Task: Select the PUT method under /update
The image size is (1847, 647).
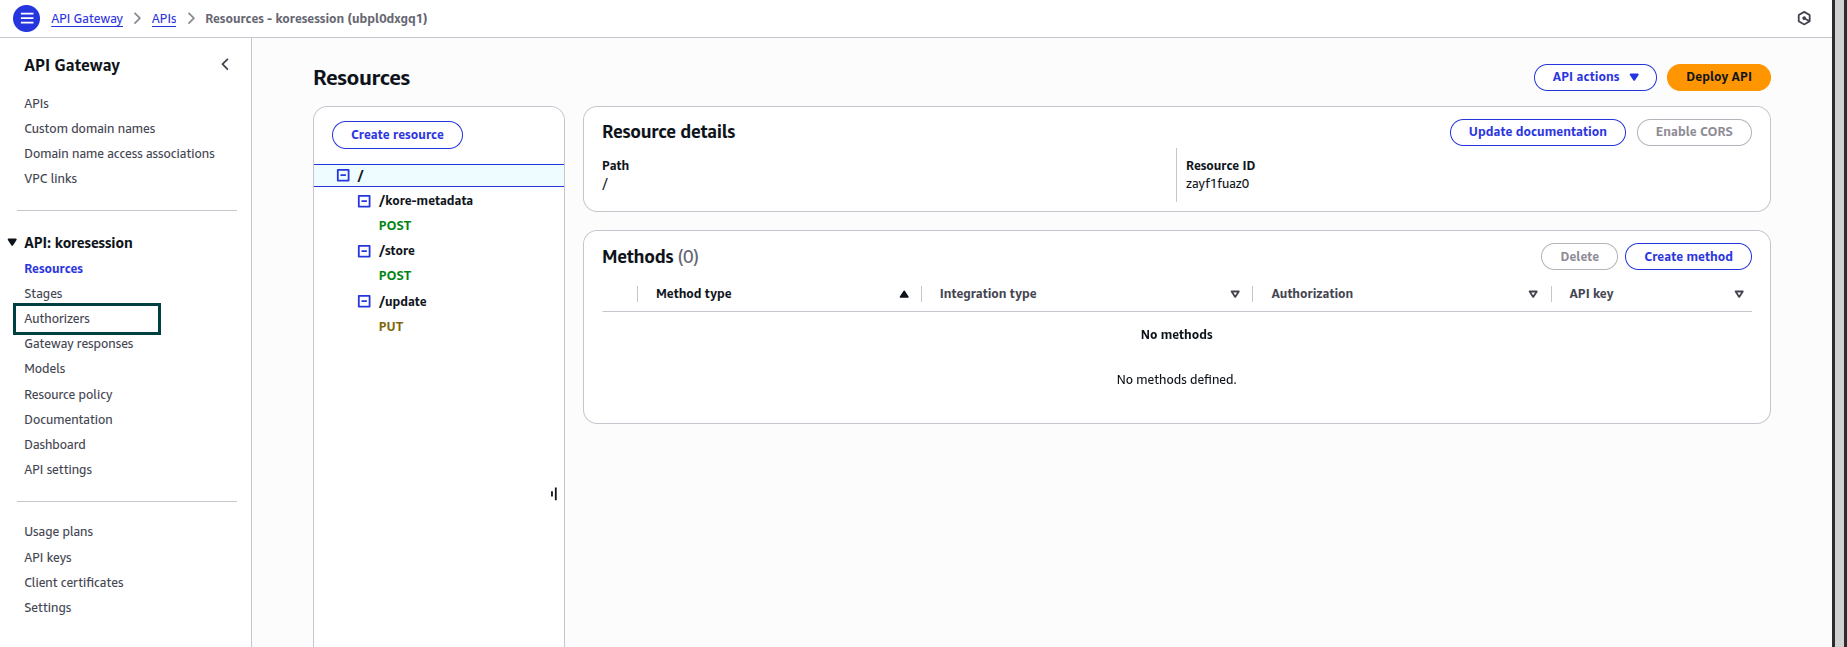Action: coord(391,327)
